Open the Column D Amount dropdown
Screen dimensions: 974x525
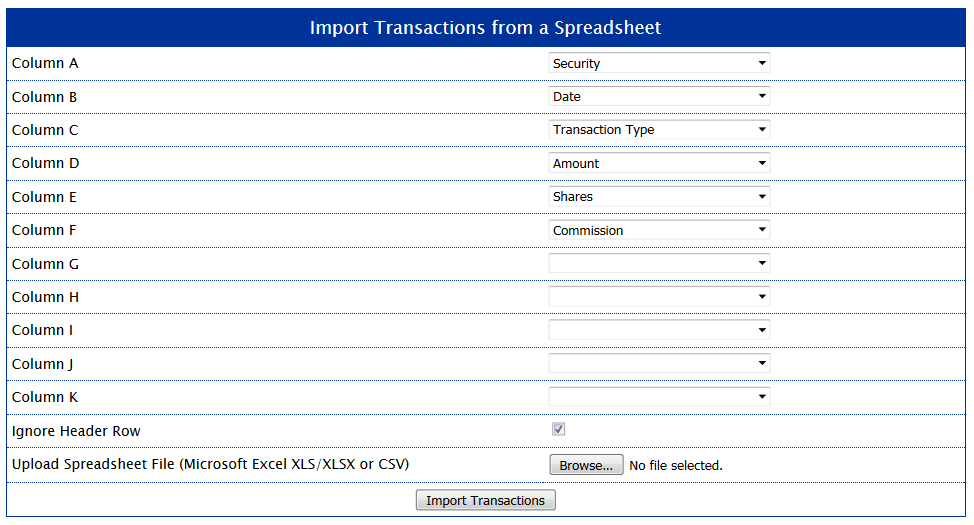[659, 163]
